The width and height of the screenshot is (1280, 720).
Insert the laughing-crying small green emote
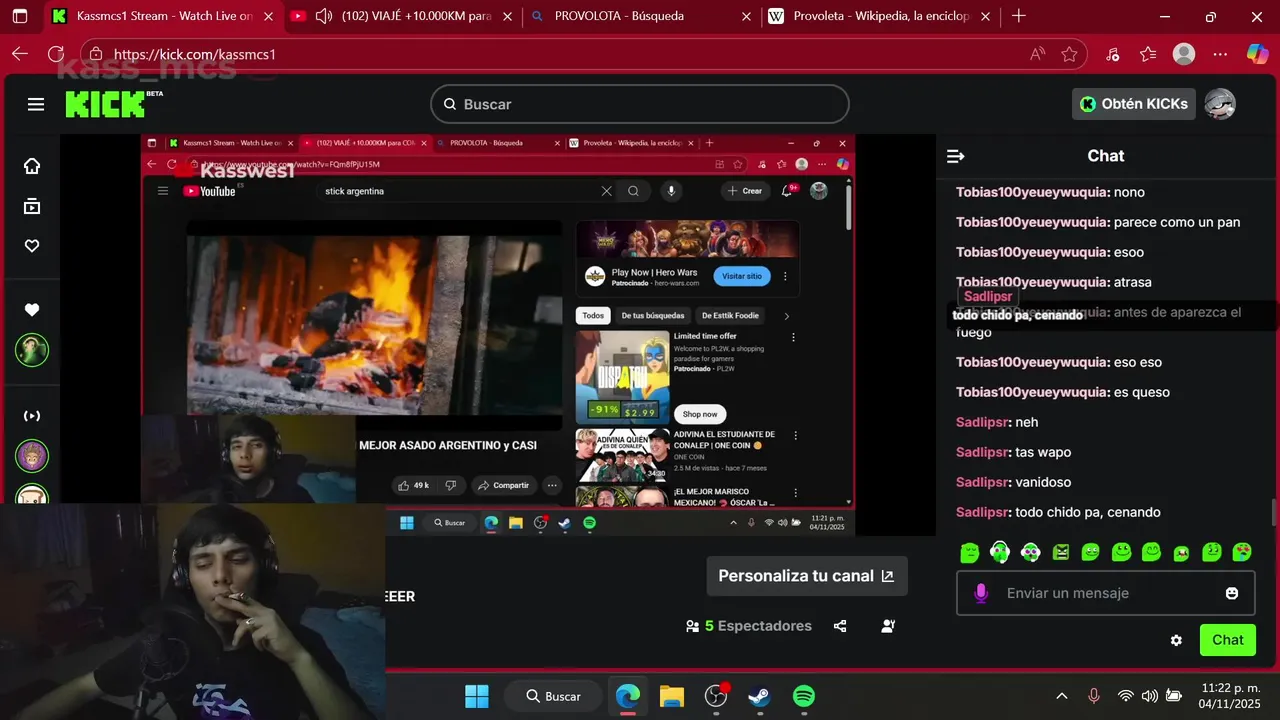[1181, 553]
